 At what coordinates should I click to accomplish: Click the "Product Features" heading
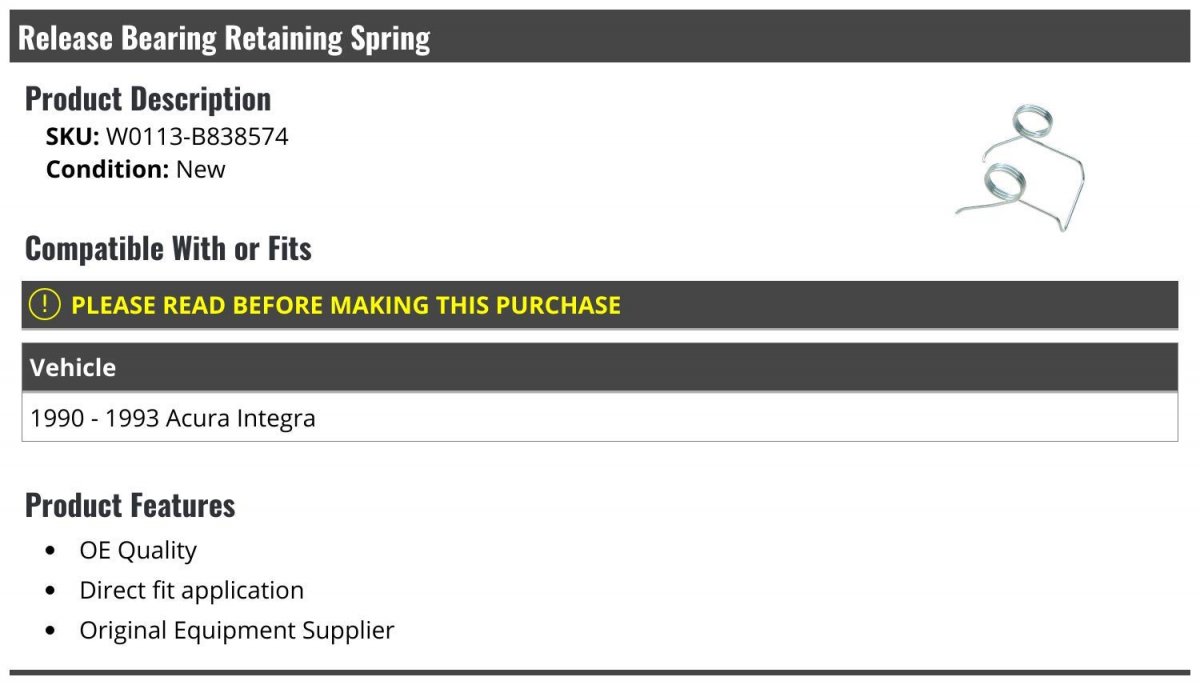click(x=130, y=505)
